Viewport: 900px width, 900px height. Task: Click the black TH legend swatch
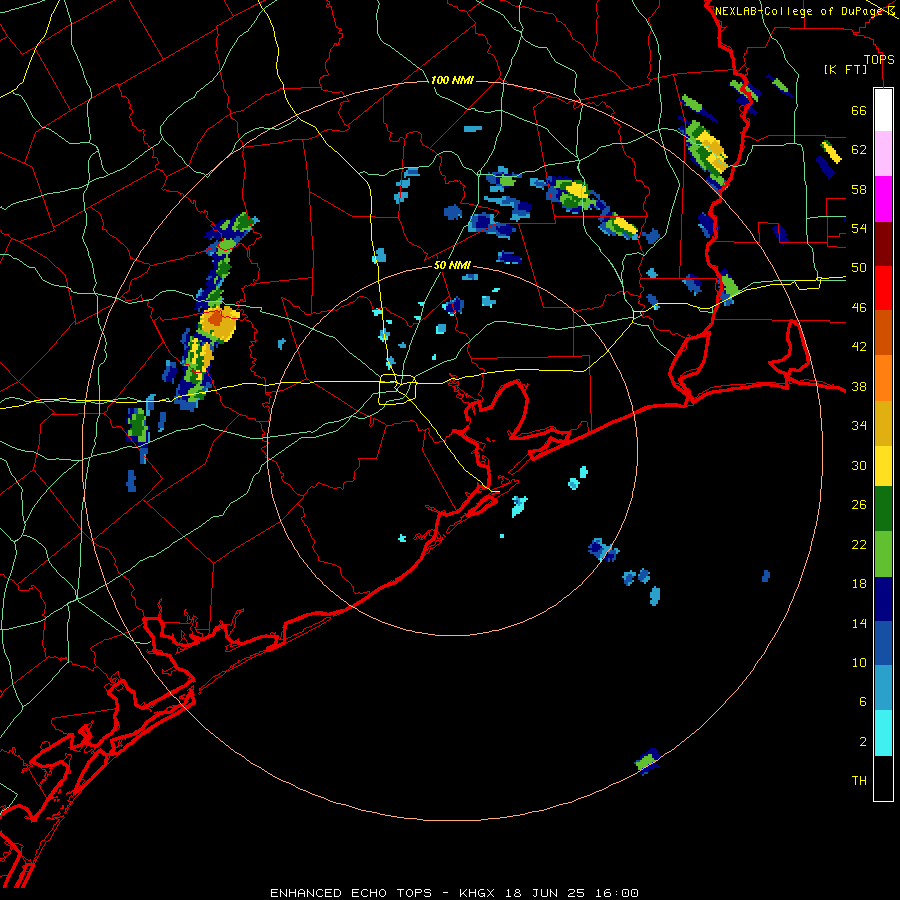[883, 778]
